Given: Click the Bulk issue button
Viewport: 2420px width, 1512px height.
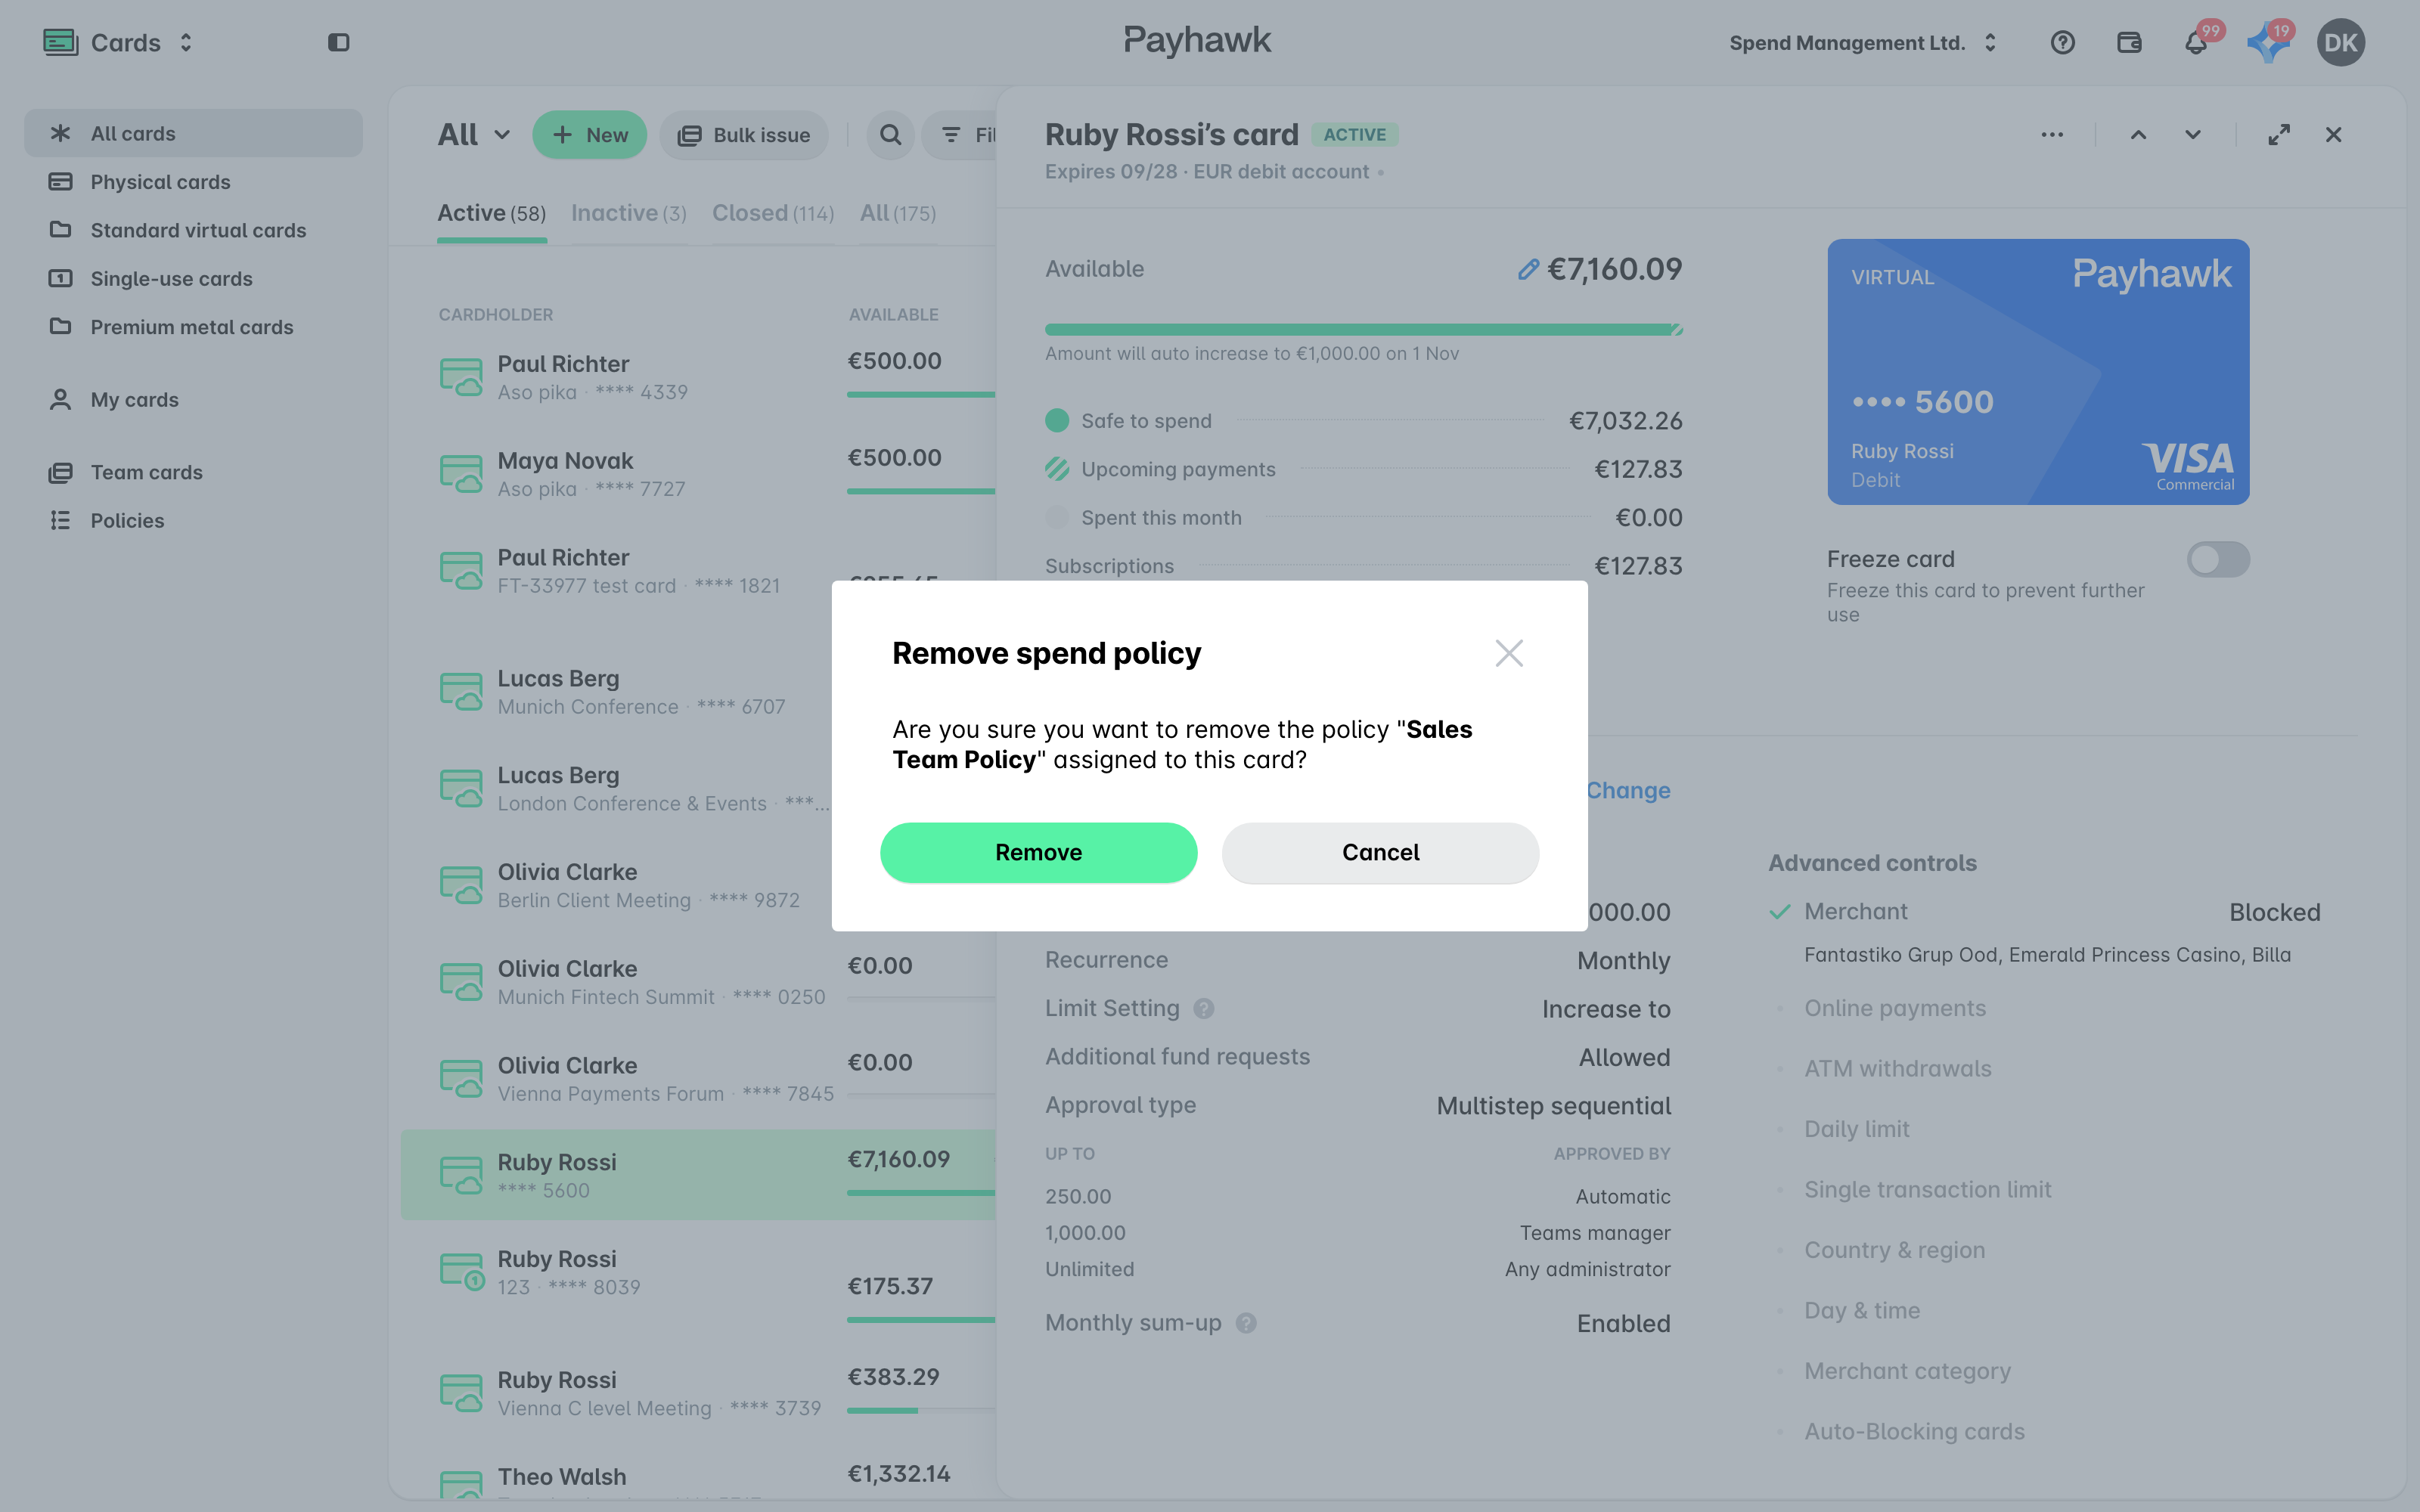Looking at the screenshot, I should coord(743,135).
